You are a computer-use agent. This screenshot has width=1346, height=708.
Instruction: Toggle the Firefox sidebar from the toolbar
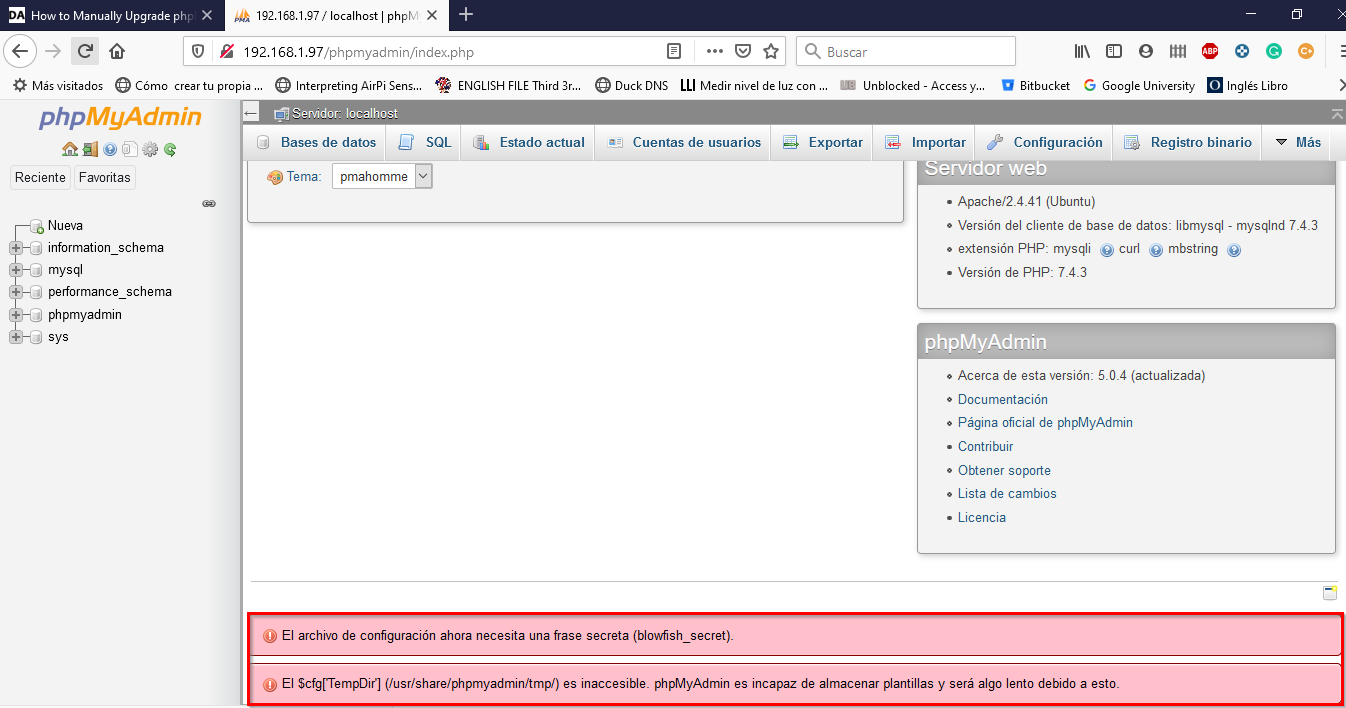[x=1113, y=50]
